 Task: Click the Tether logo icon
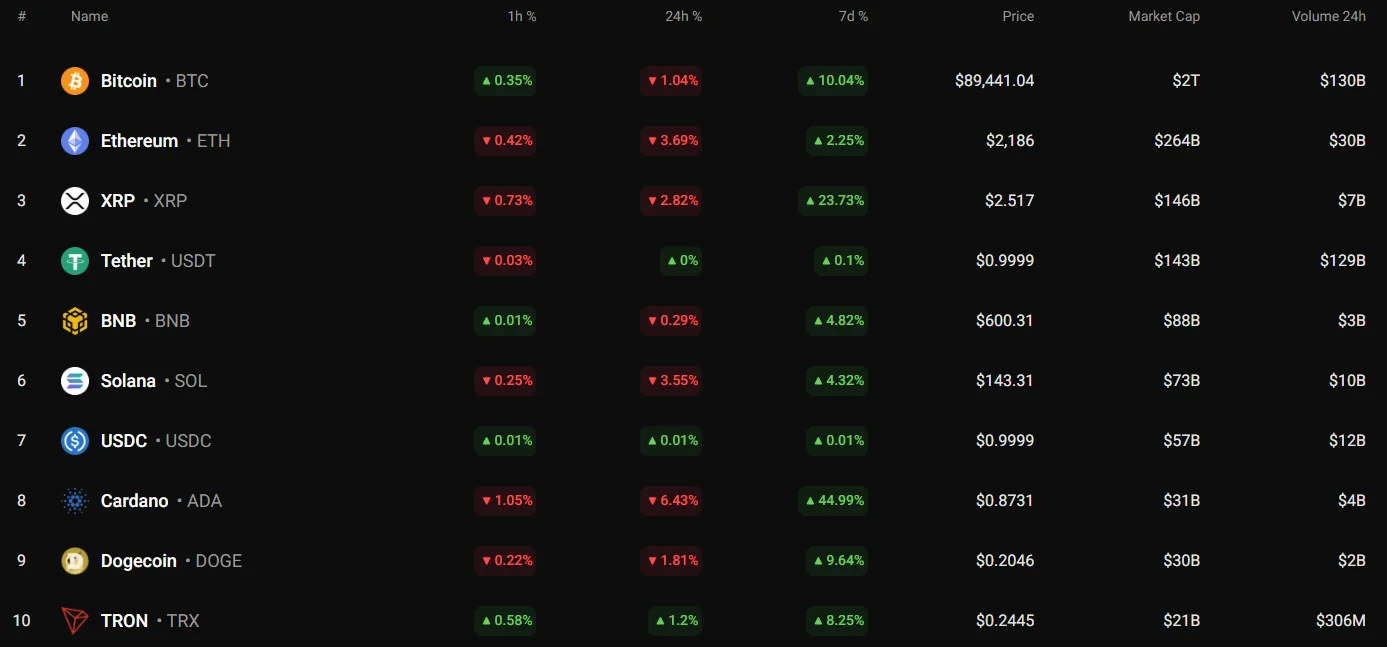click(x=75, y=261)
